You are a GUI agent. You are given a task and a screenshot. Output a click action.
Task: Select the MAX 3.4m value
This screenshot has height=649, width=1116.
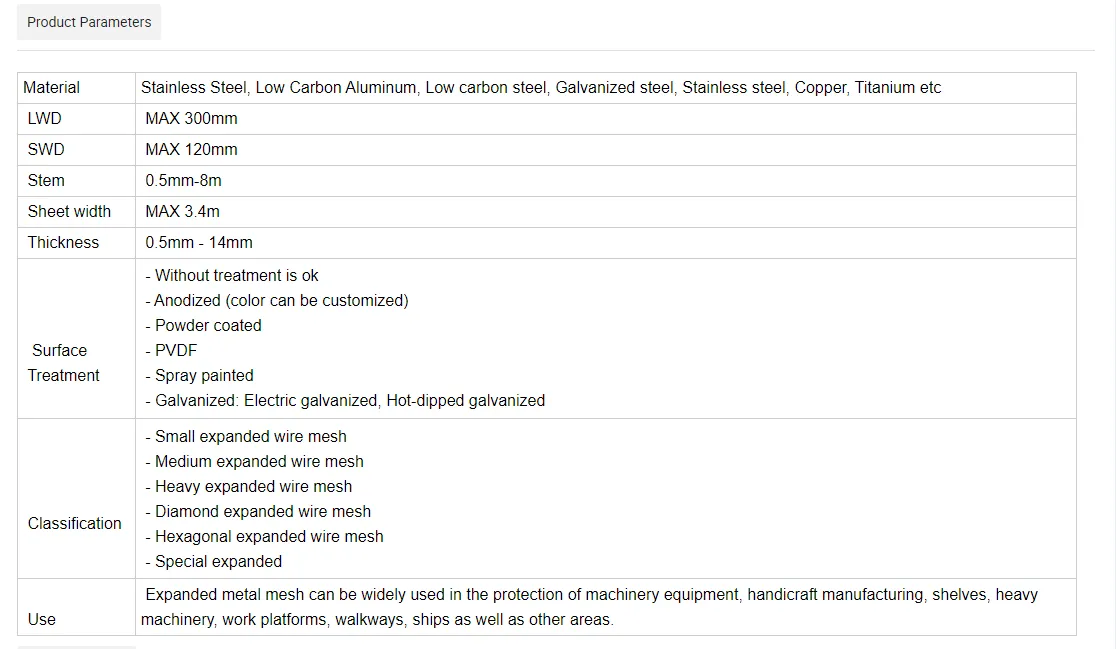click(182, 212)
